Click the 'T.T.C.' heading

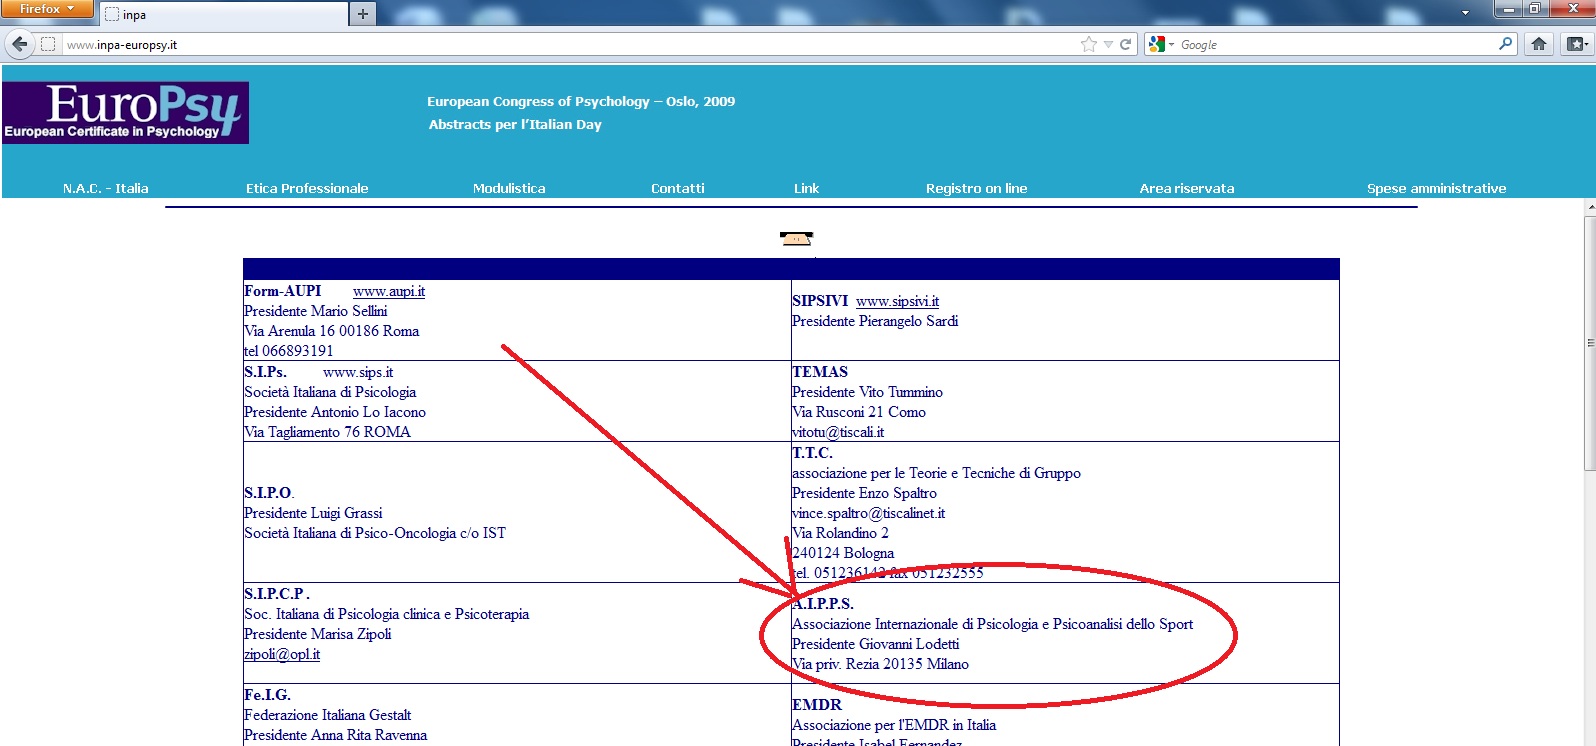[x=812, y=453]
